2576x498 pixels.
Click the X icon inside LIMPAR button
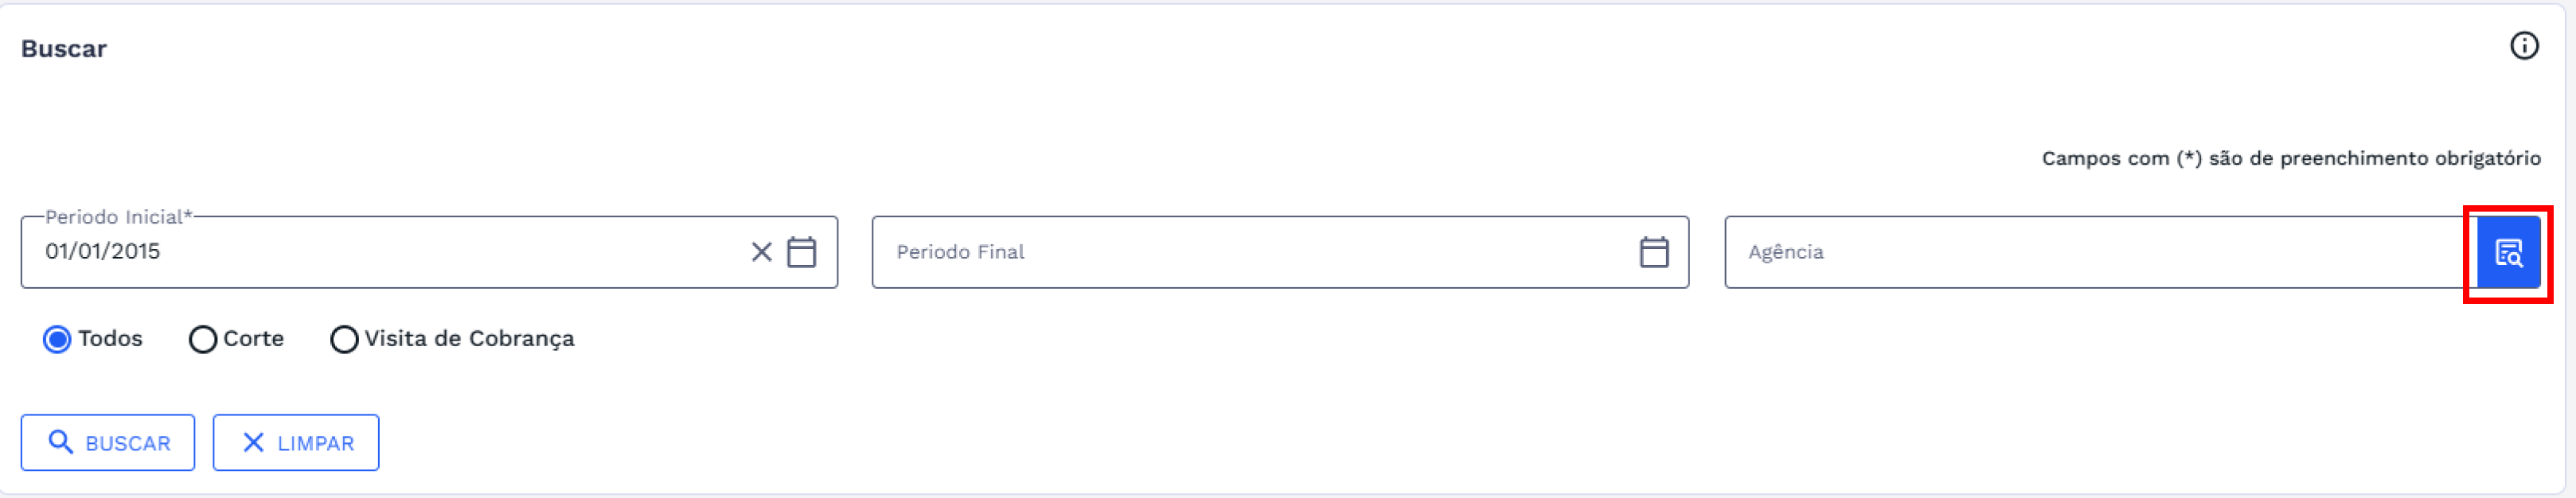pos(253,442)
